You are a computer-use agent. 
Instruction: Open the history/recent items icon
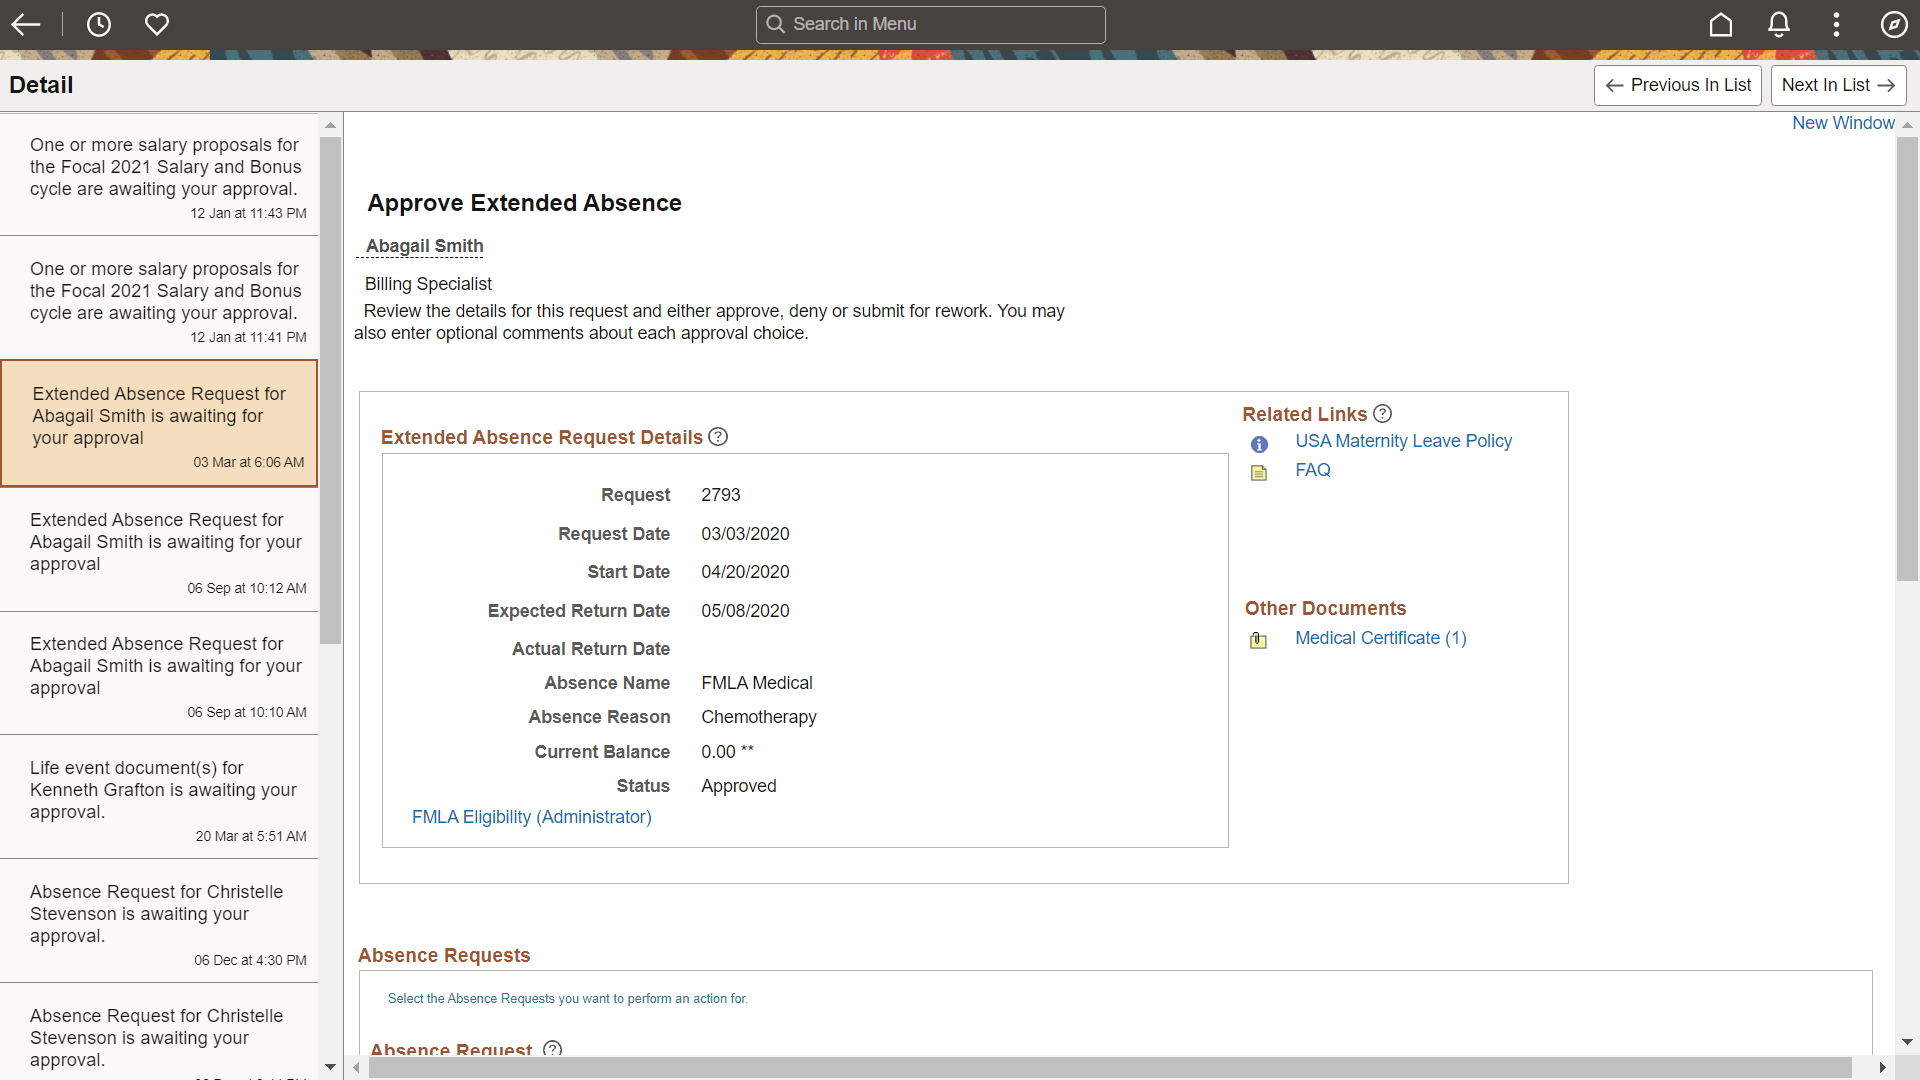99,24
